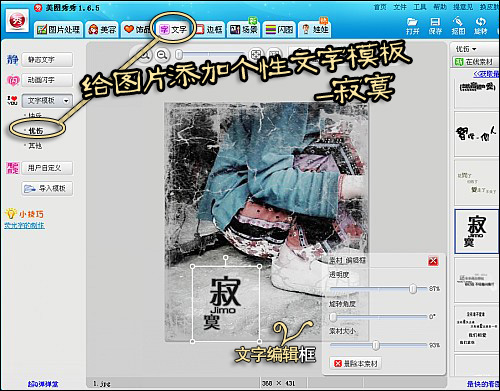The width and height of the screenshot is (500, 391).
Task: Click the bottom-left corner handle of text box
Action: coord(192,341)
